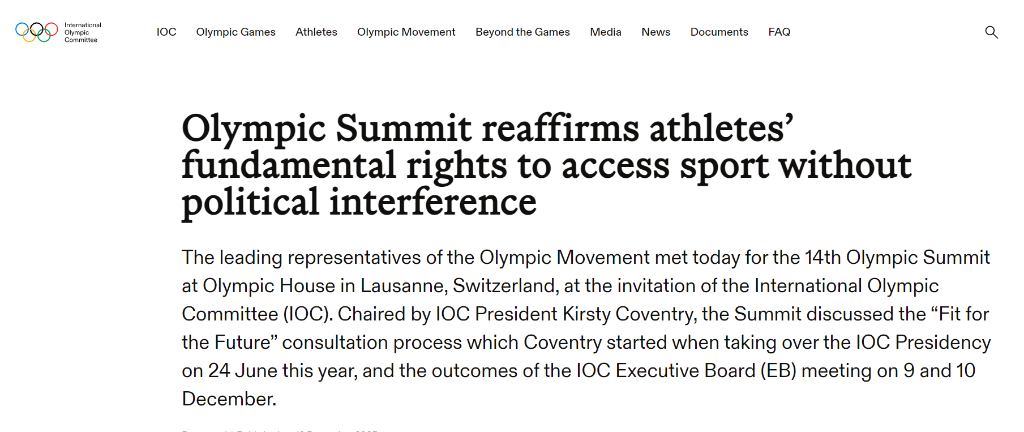Click the International Olympic Committee logo text
This screenshot has height=432, width=1024.
82,32
